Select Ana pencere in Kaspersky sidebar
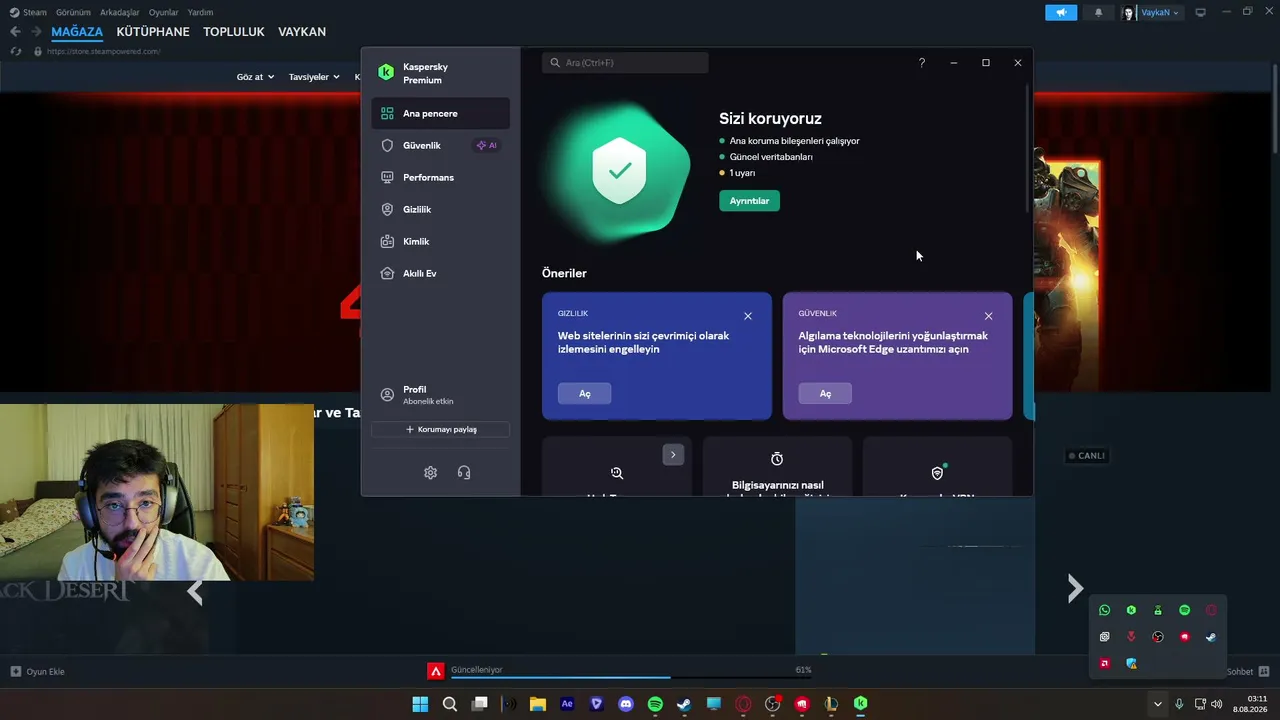Image resolution: width=1280 pixels, height=720 pixels. tap(440, 114)
